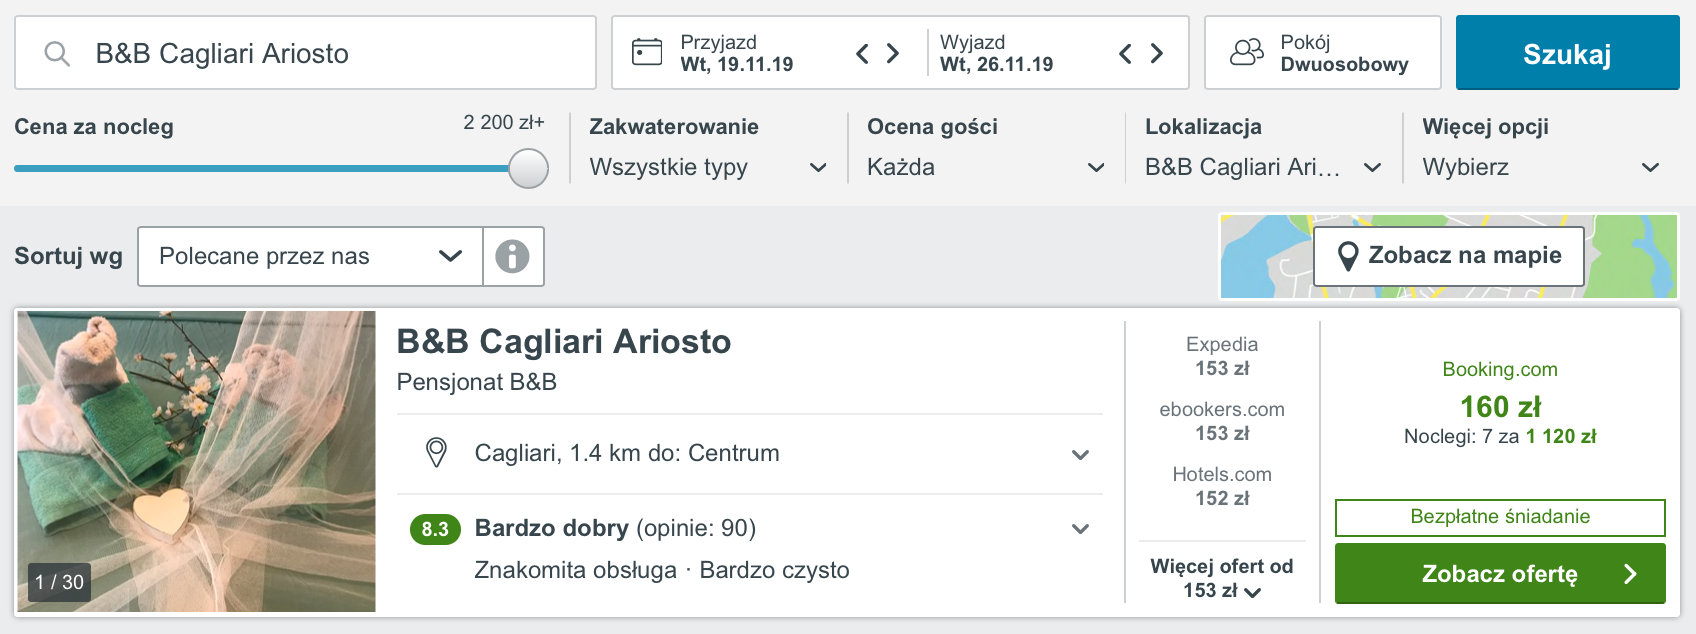Move check-in date to next day

893,53
